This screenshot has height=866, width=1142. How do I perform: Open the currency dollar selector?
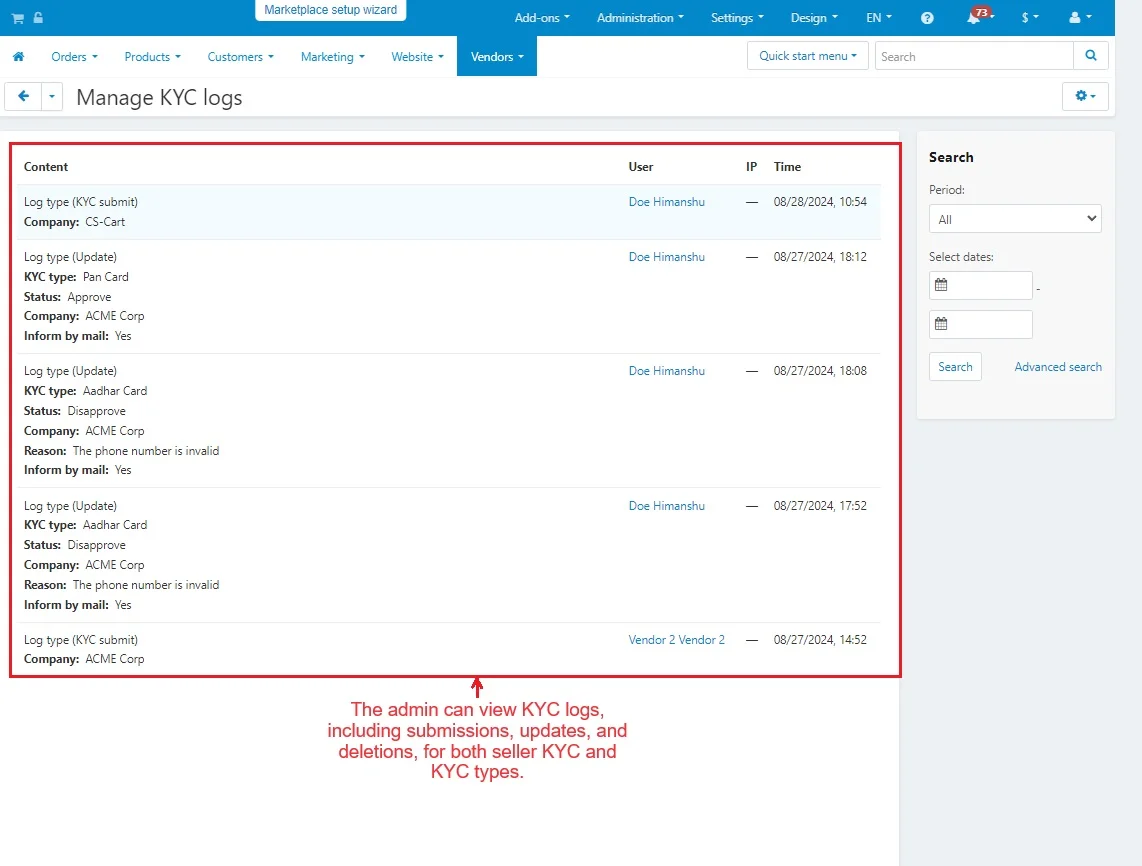pyautogui.click(x=1029, y=18)
